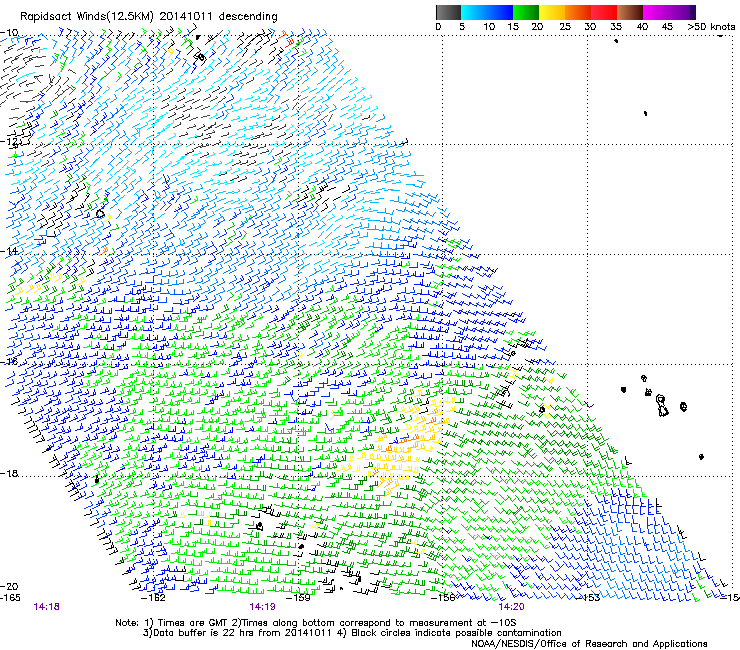Click the -20 latitude axis label
The height and width of the screenshot is (650, 740).
point(9,586)
